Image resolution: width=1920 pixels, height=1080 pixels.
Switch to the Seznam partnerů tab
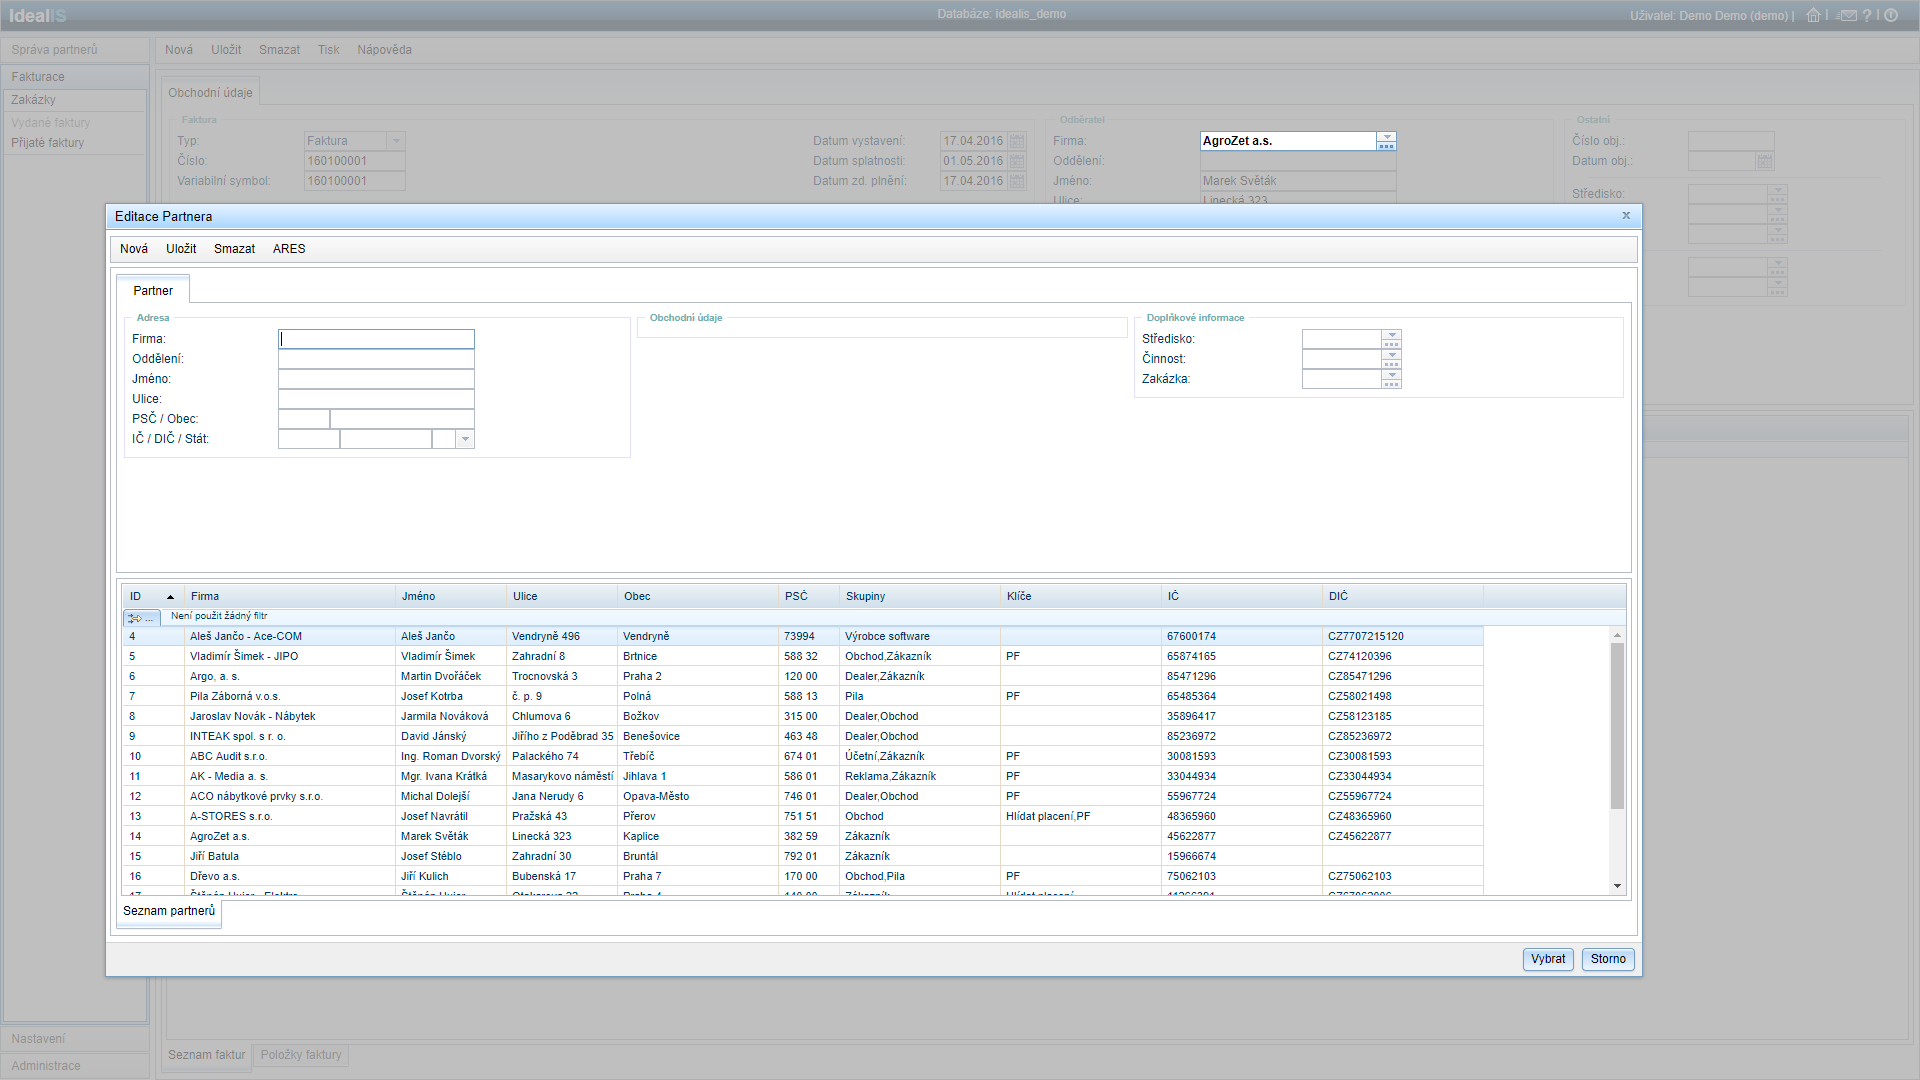(169, 911)
